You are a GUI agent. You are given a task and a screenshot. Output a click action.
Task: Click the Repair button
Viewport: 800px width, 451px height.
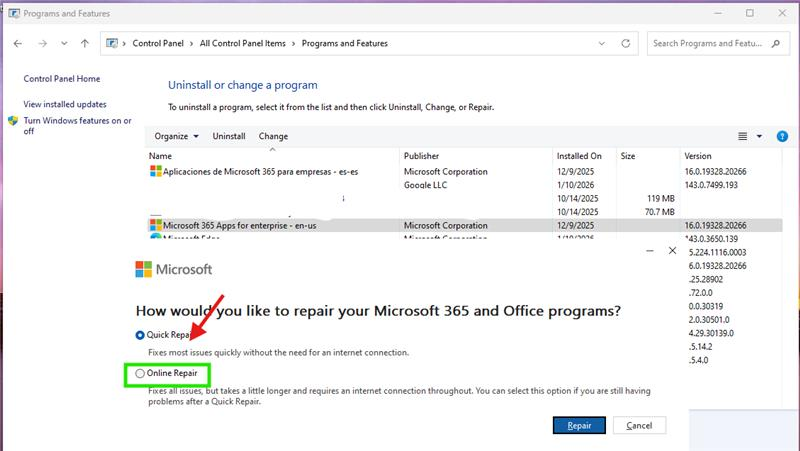579,425
